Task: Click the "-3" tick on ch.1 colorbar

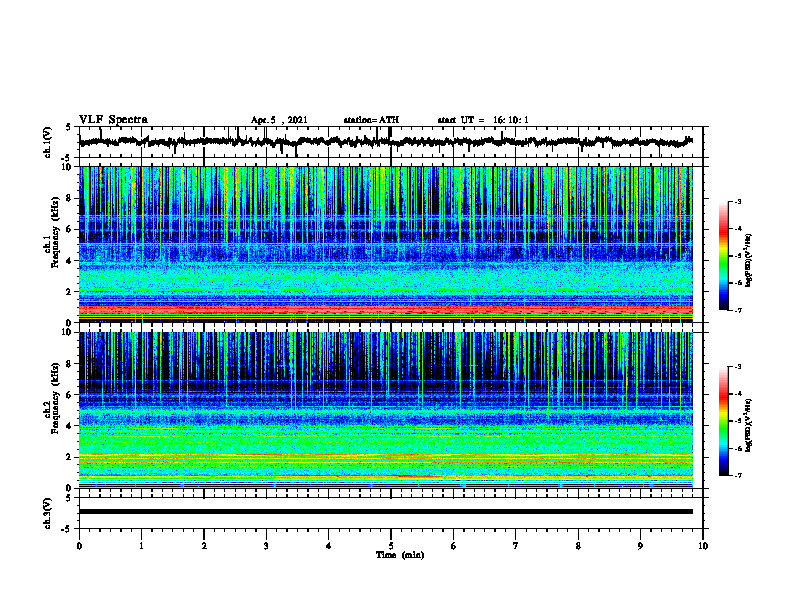Action: pos(738,201)
